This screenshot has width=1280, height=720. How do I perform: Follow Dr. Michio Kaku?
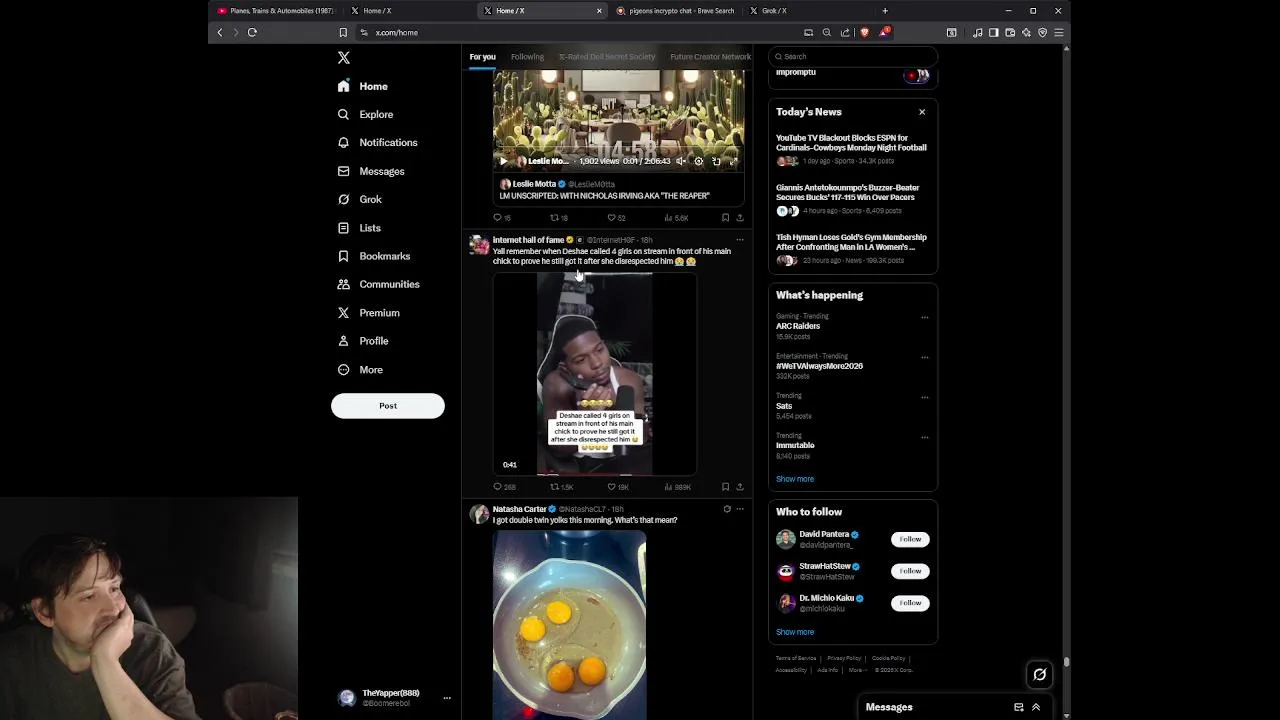(910, 603)
